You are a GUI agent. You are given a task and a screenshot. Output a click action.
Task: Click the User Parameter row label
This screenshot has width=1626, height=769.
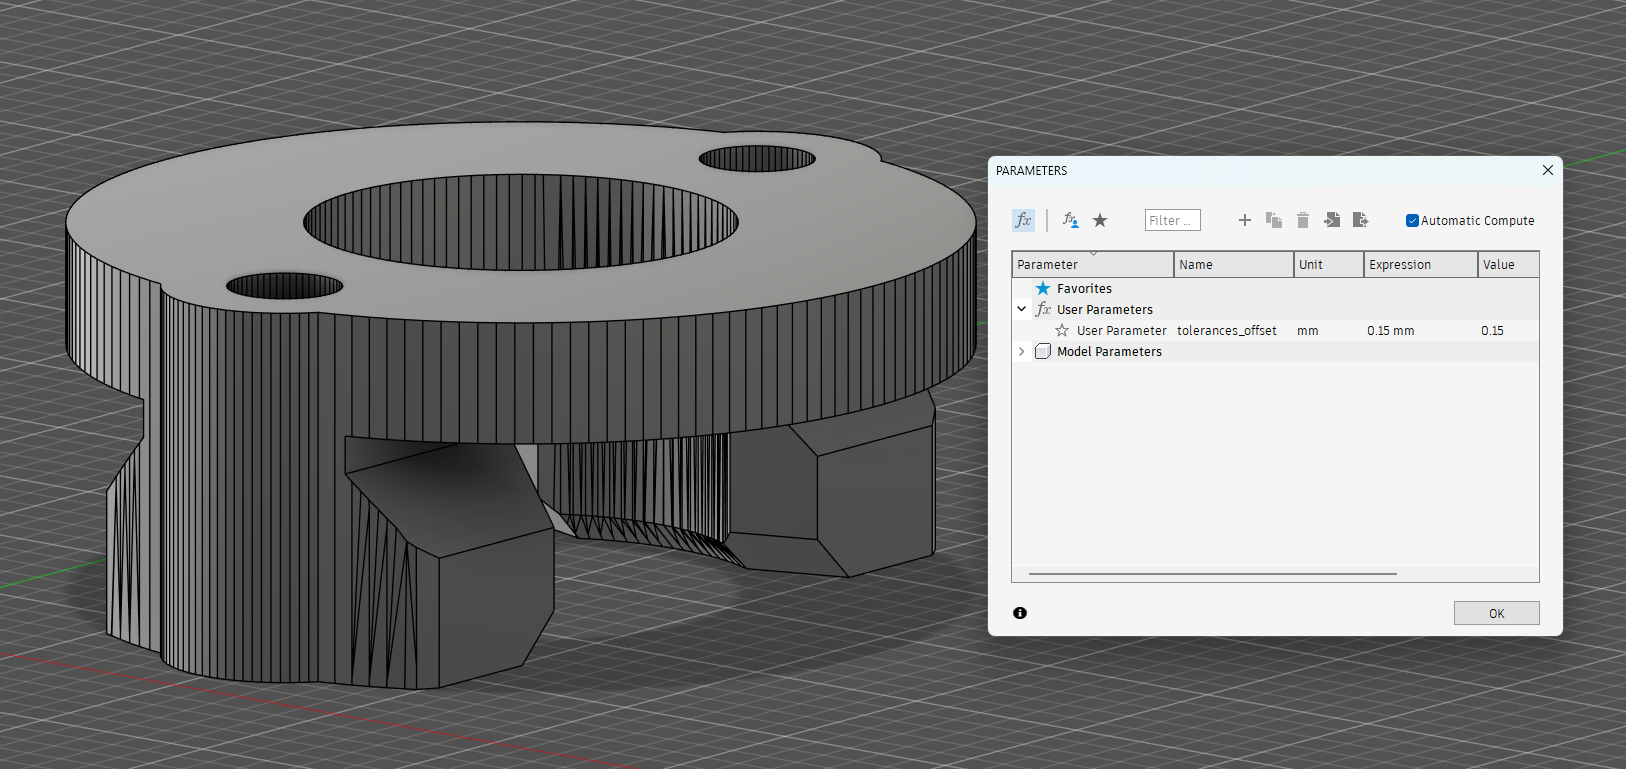(1121, 330)
